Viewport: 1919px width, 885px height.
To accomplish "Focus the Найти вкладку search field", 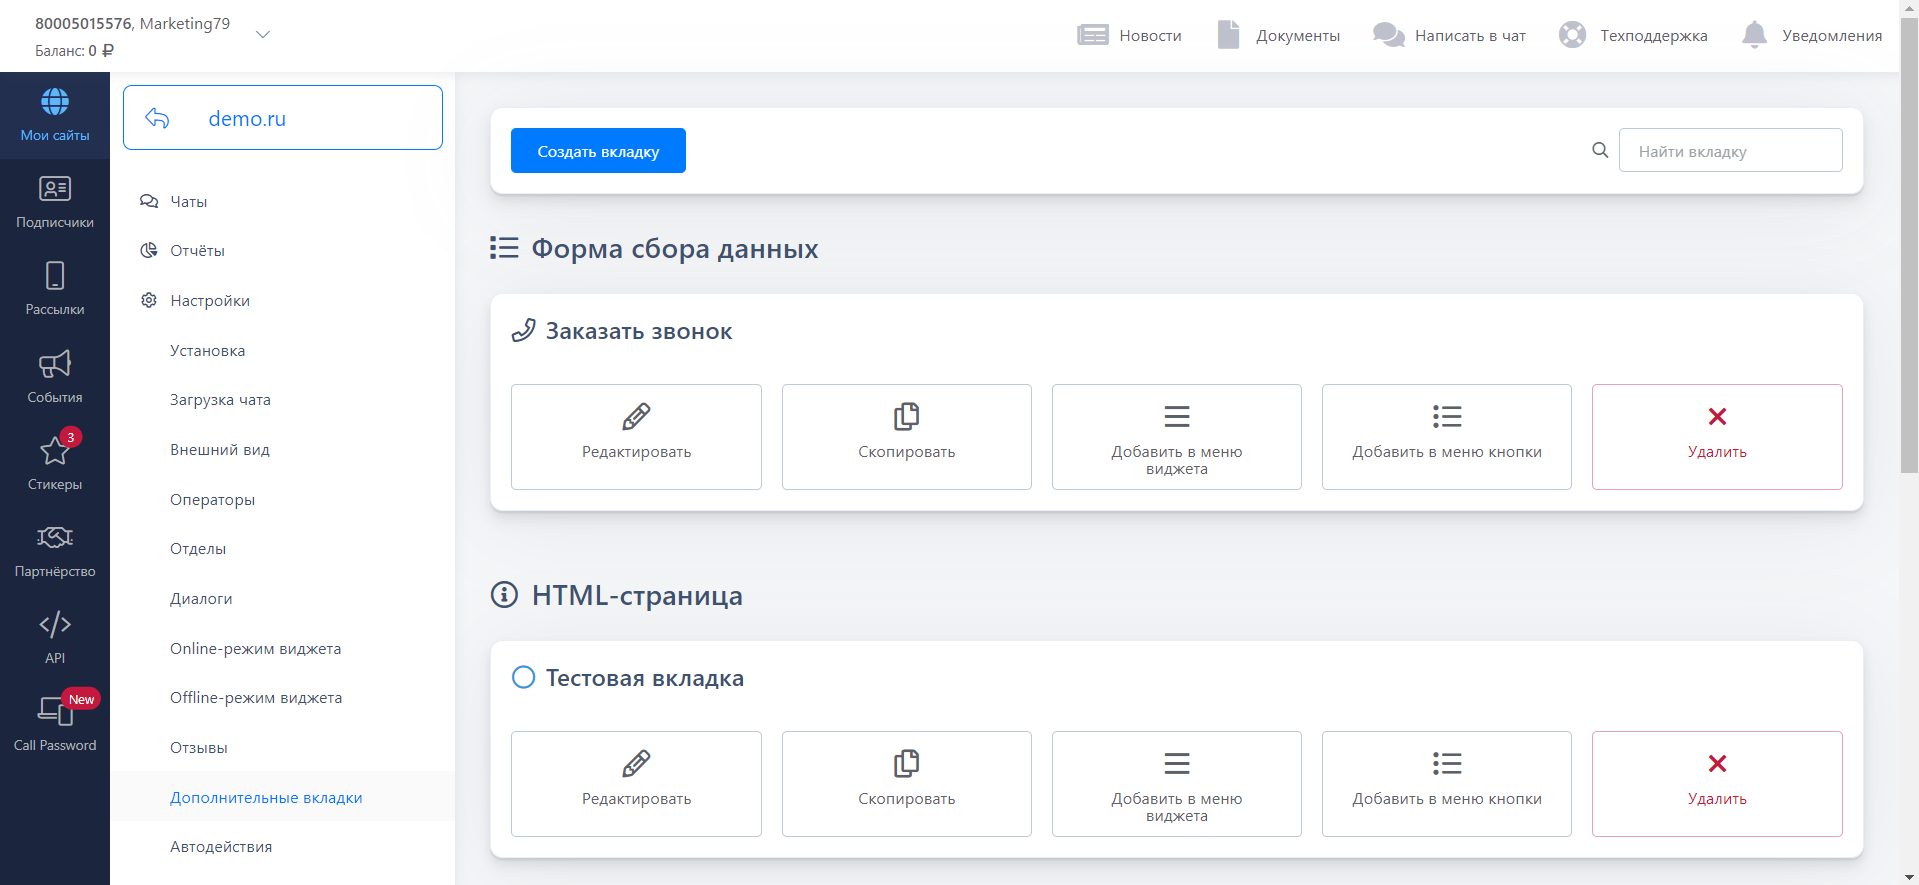I will pos(1730,151).
